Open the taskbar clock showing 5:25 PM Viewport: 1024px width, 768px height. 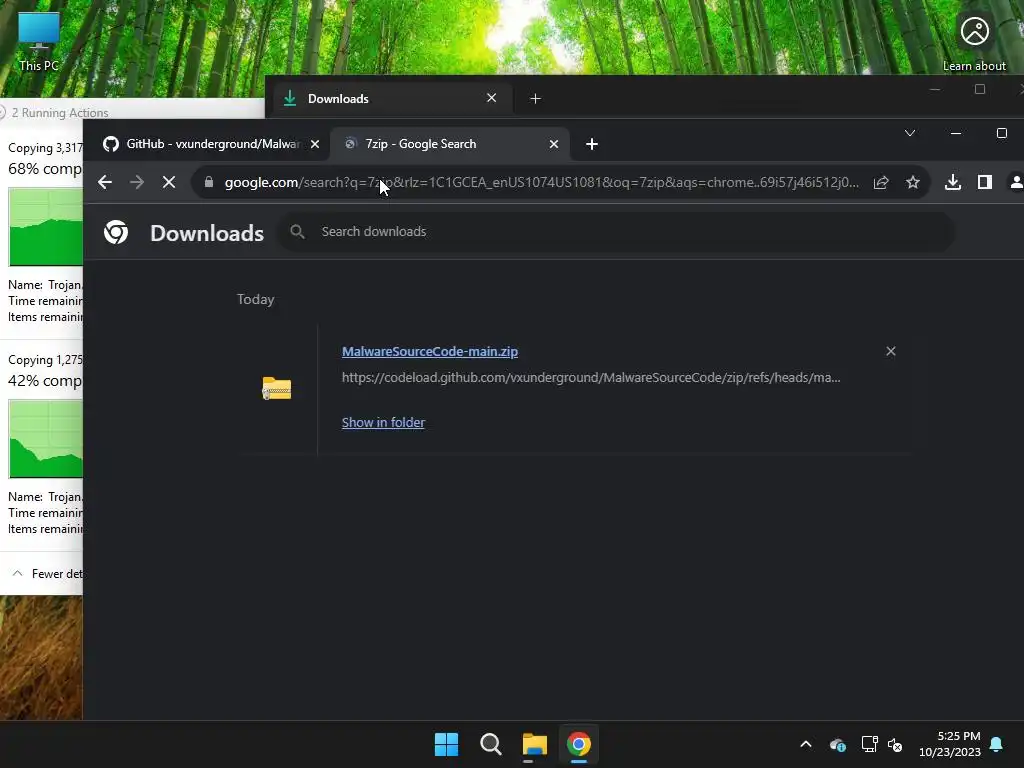(x=950, y=744)
